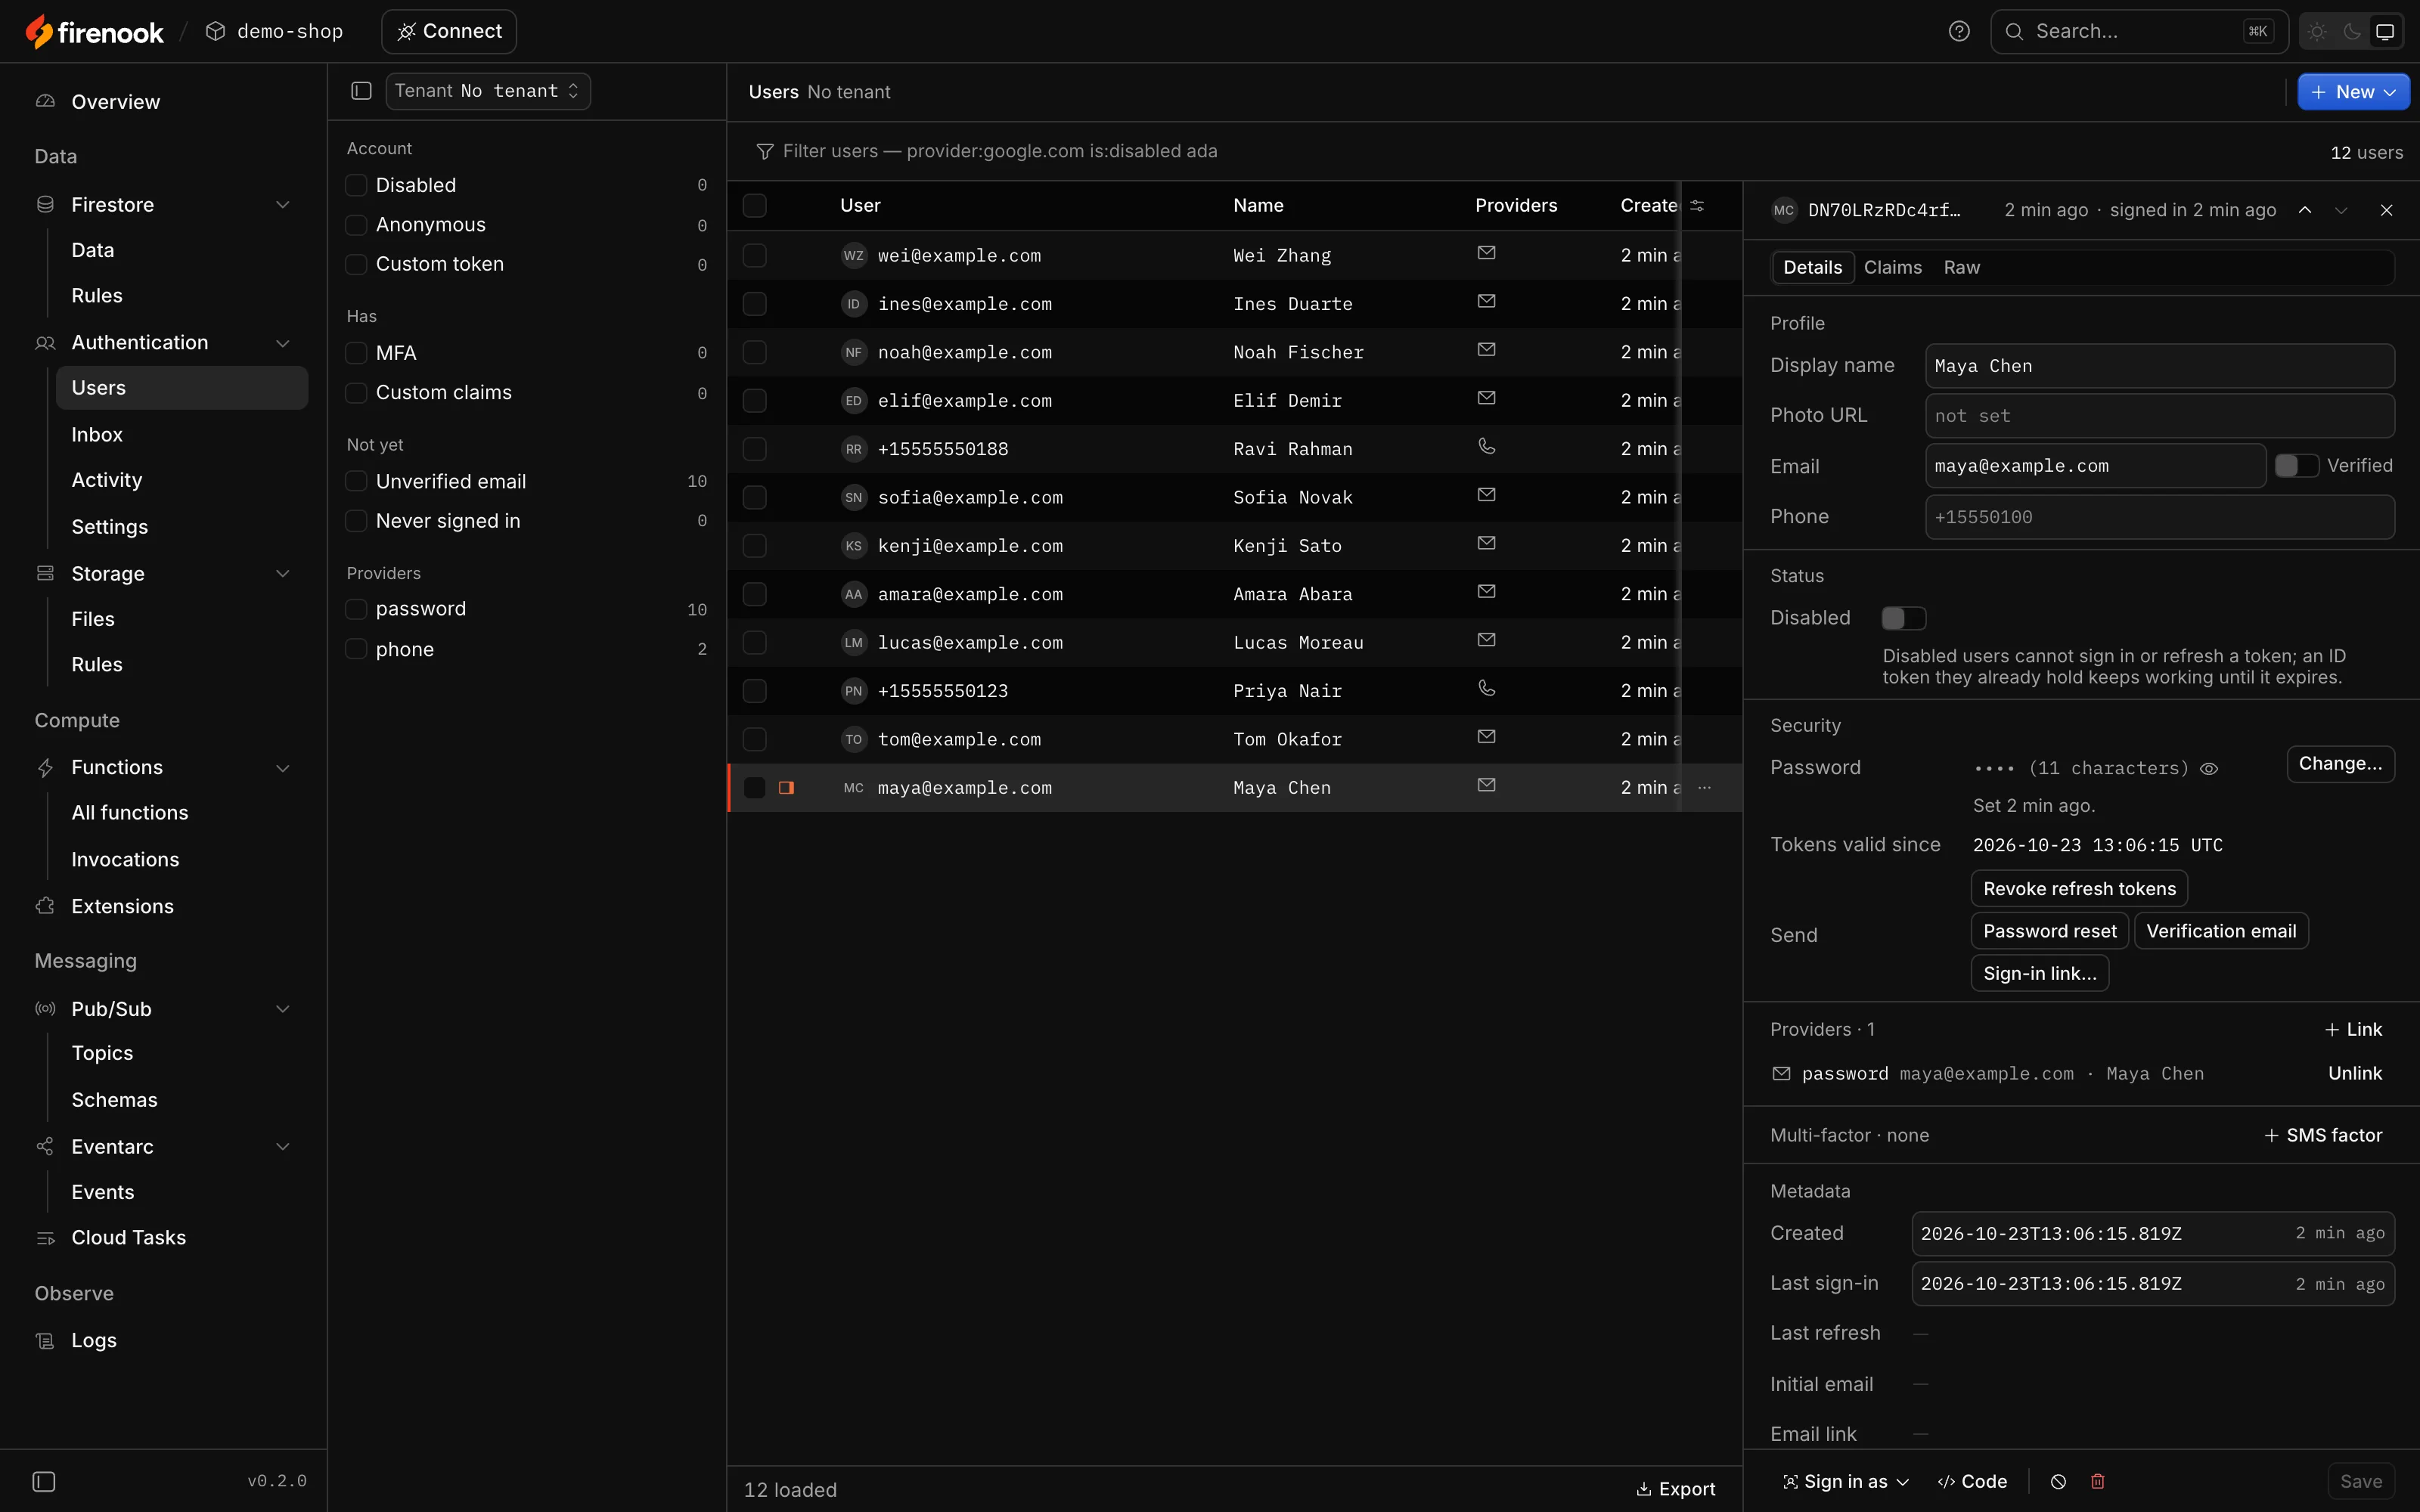2420x1512 pixels.
Task: Click the Display name input field
Action: (x=2159, y=366)
